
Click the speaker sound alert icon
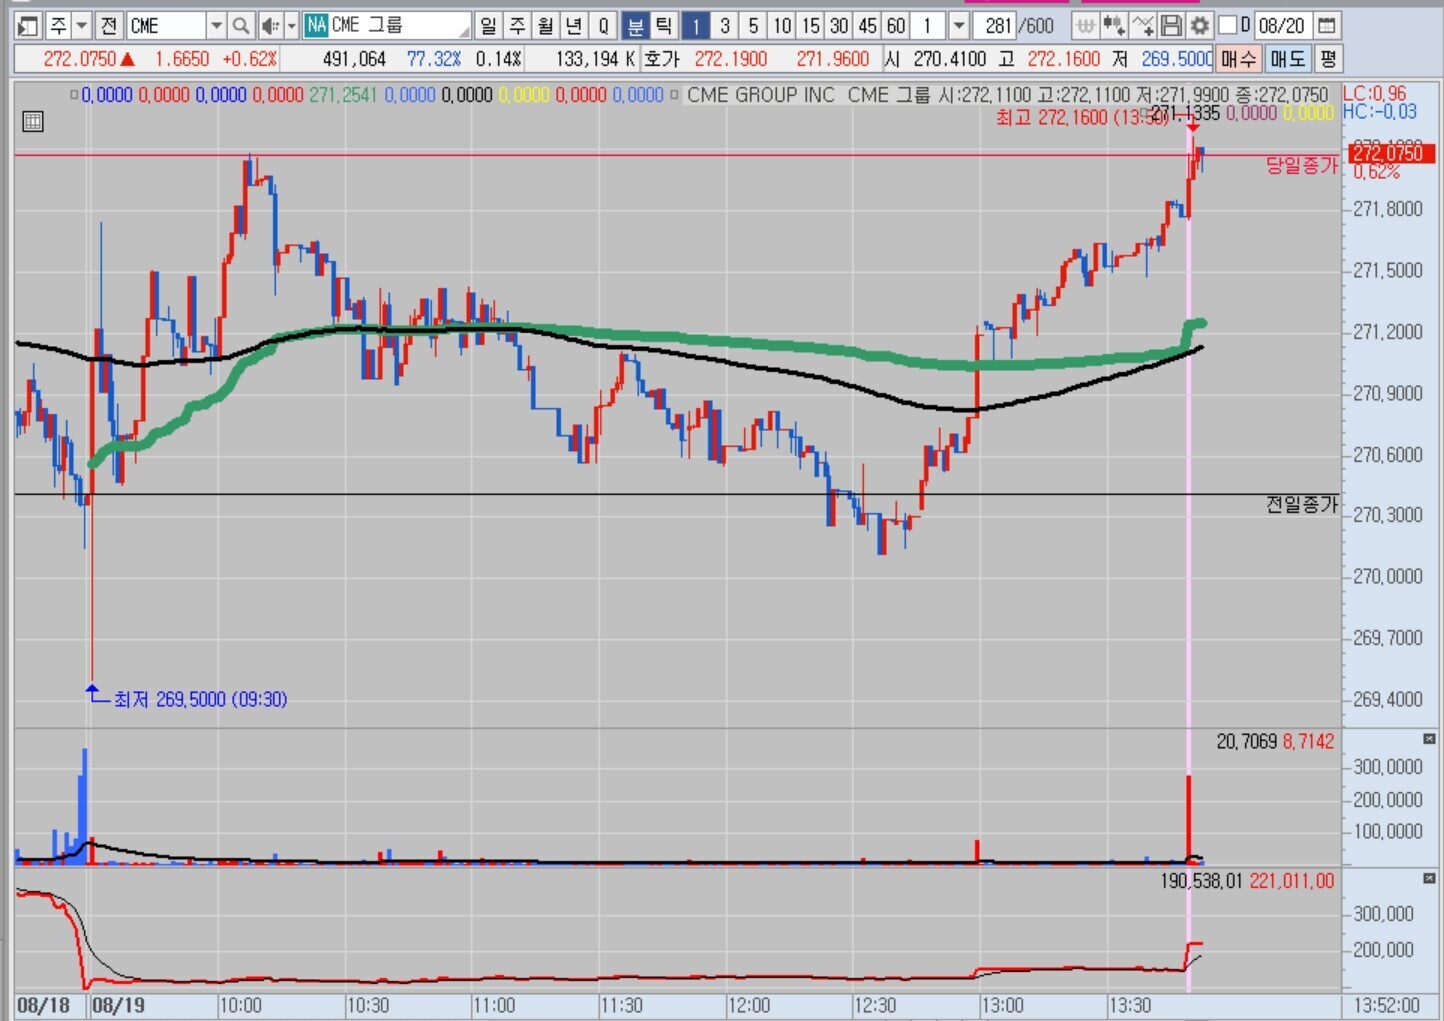coord(269,26)
